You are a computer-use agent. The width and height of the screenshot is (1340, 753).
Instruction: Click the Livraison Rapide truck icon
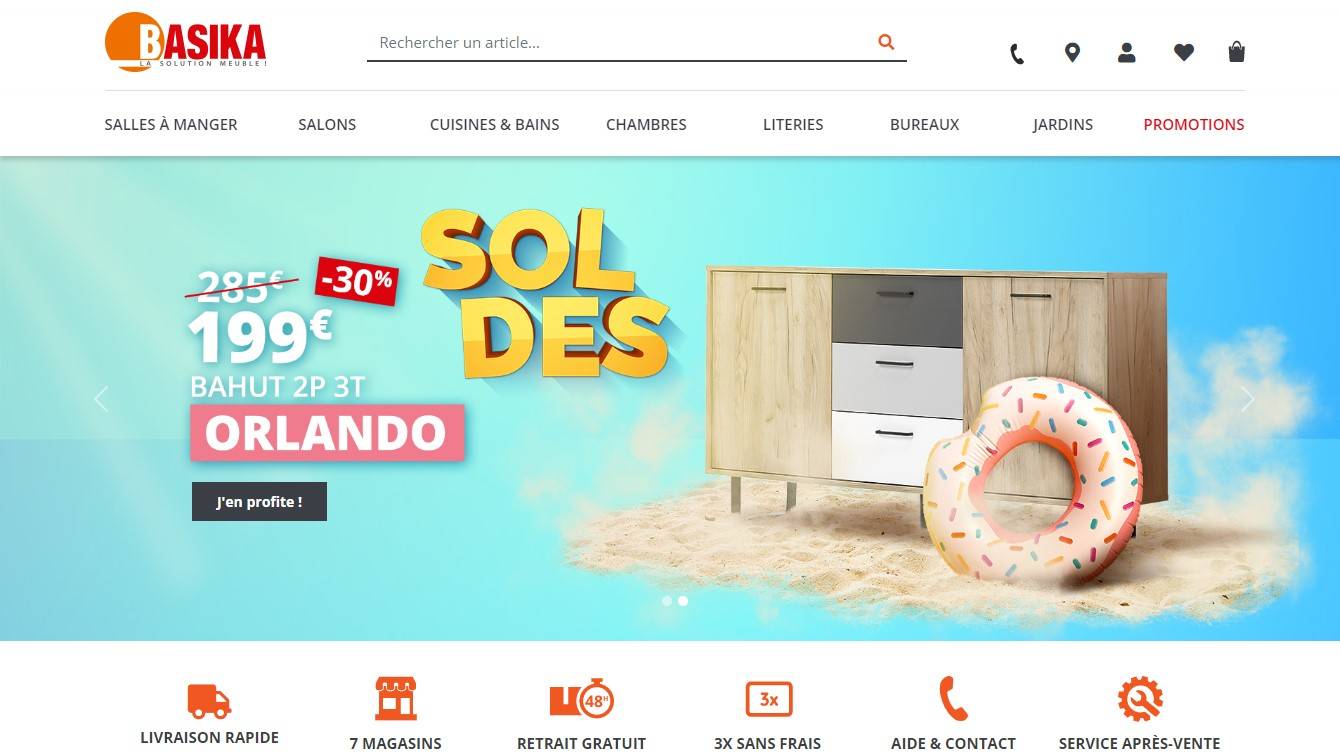(x=209, y=700)
